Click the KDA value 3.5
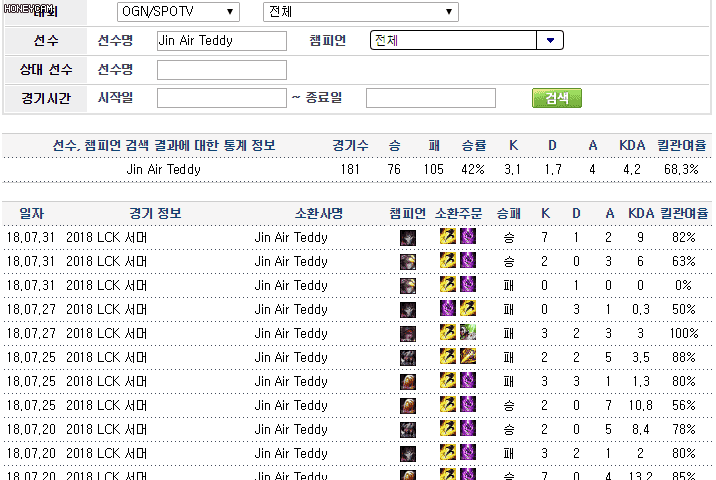This screenshot has width=716, height=480. coord(641,358)
